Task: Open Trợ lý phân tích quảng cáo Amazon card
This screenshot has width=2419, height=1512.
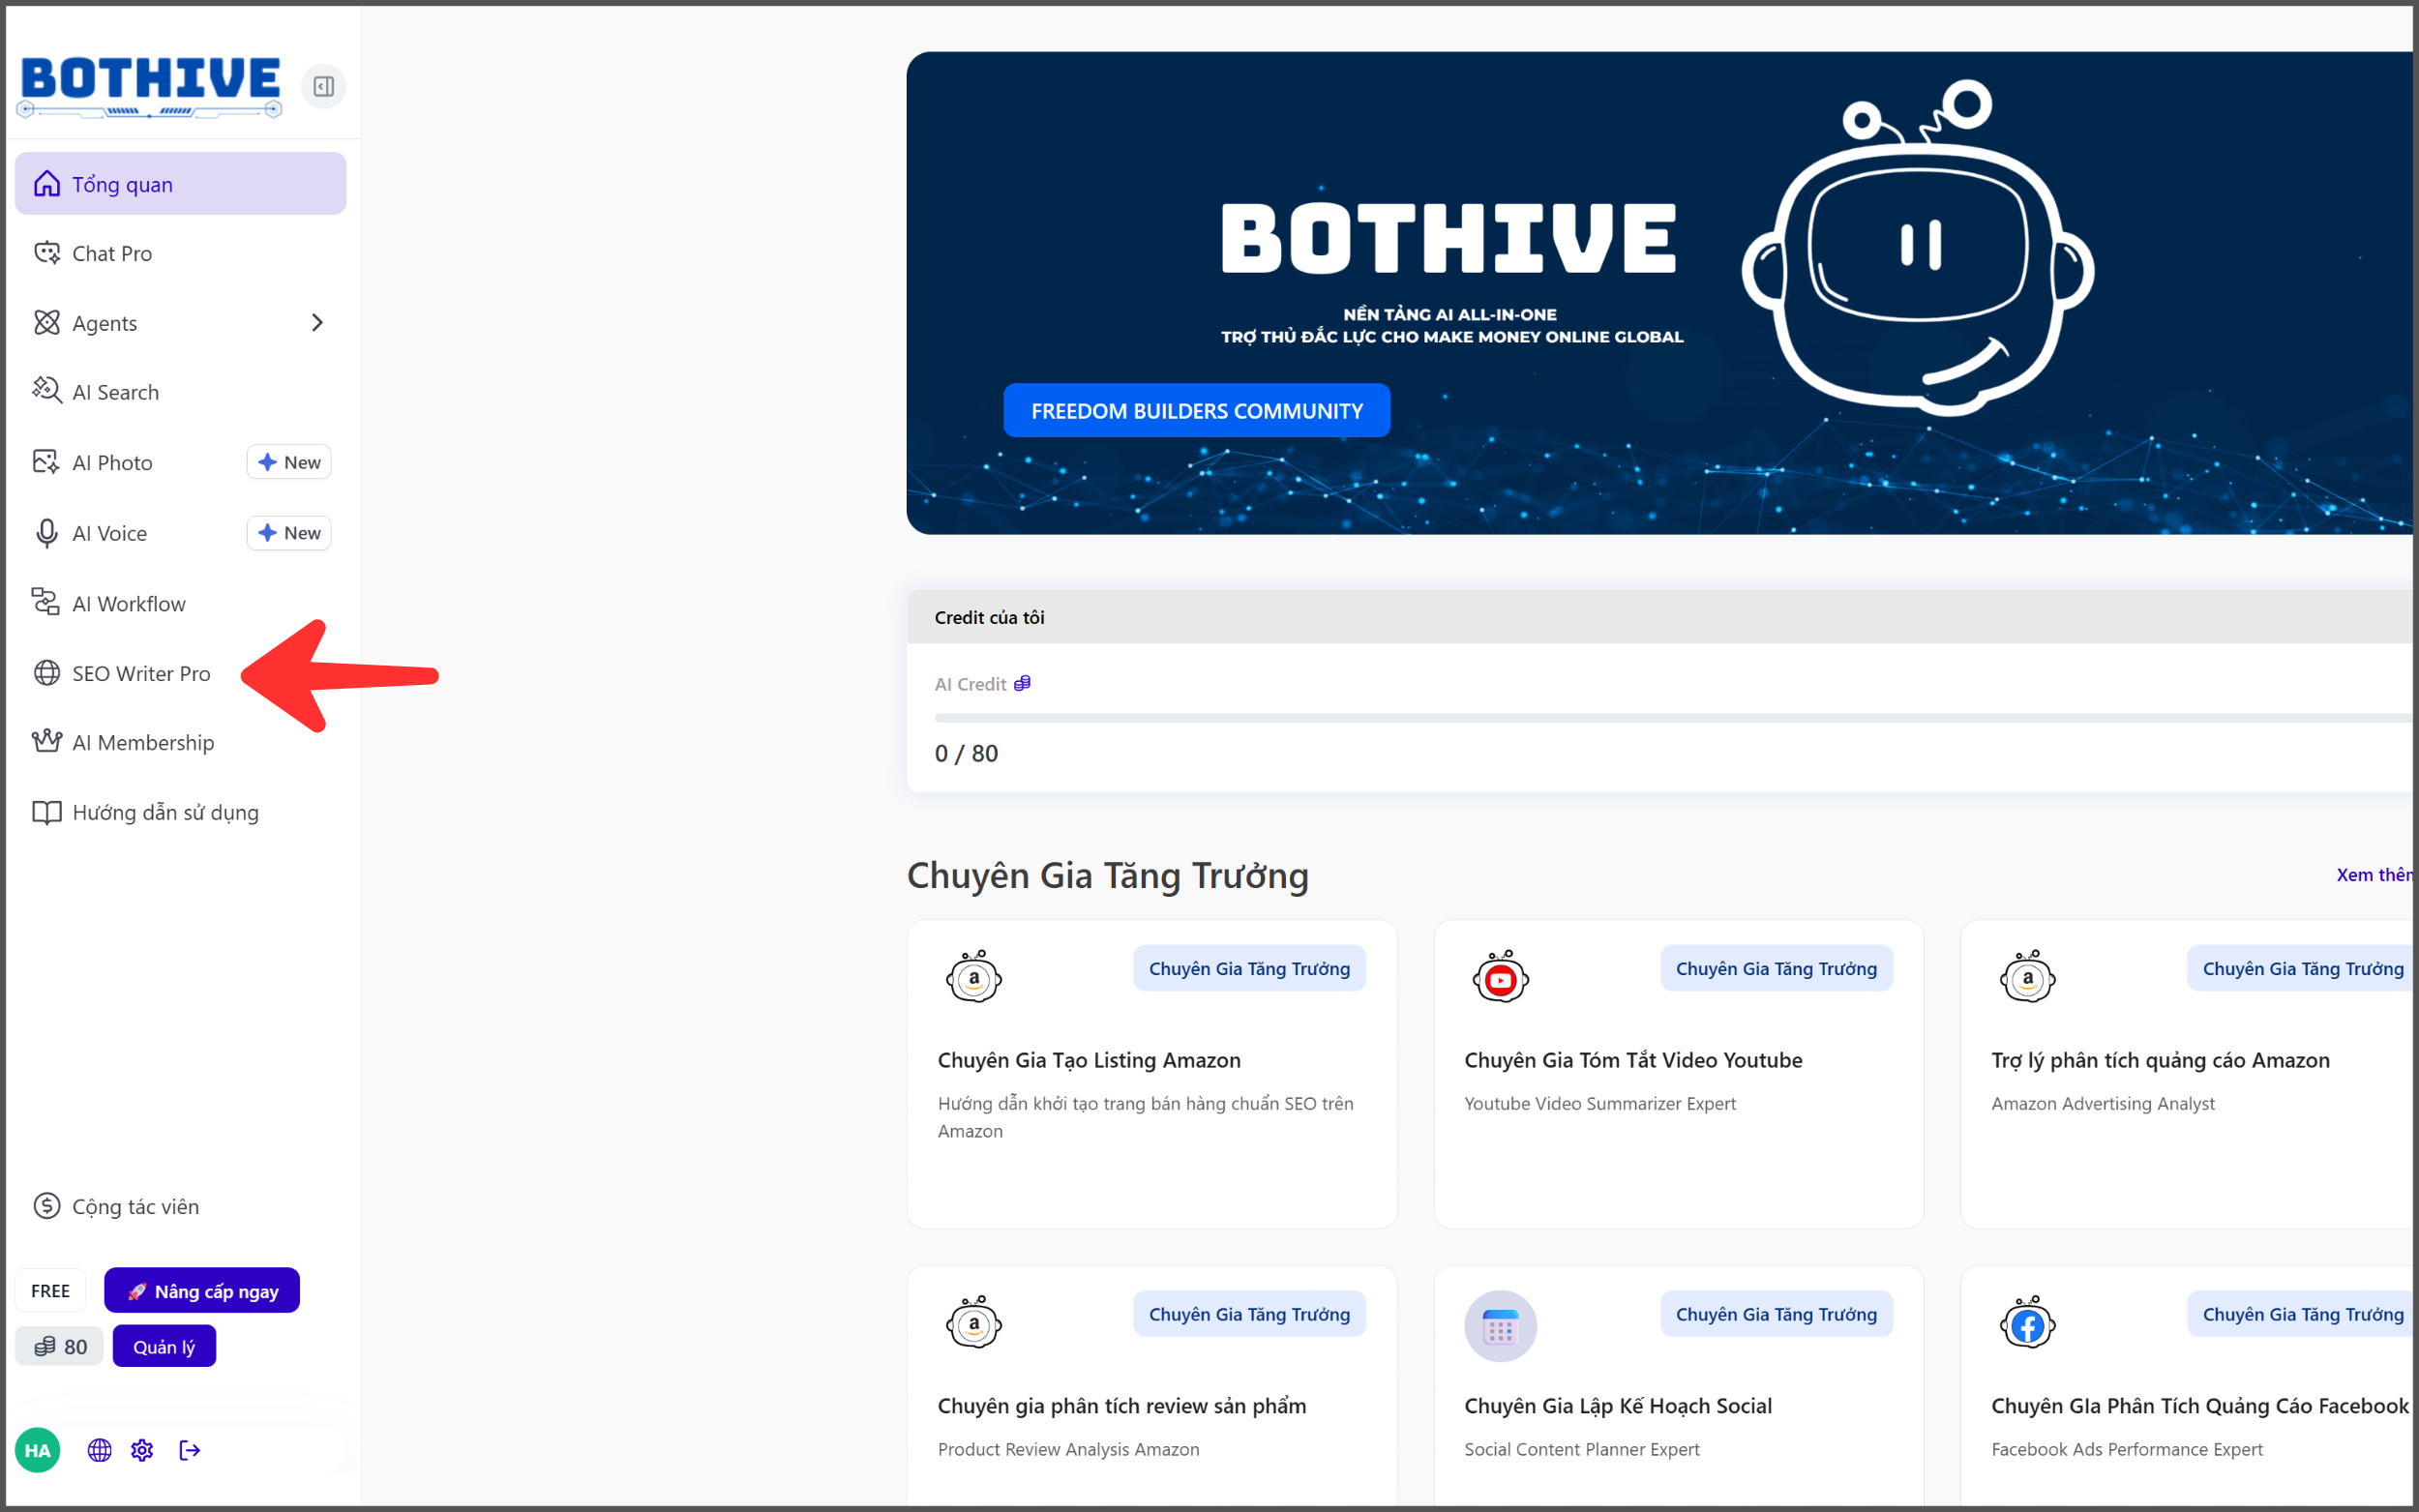Action: point(2188,1075)
